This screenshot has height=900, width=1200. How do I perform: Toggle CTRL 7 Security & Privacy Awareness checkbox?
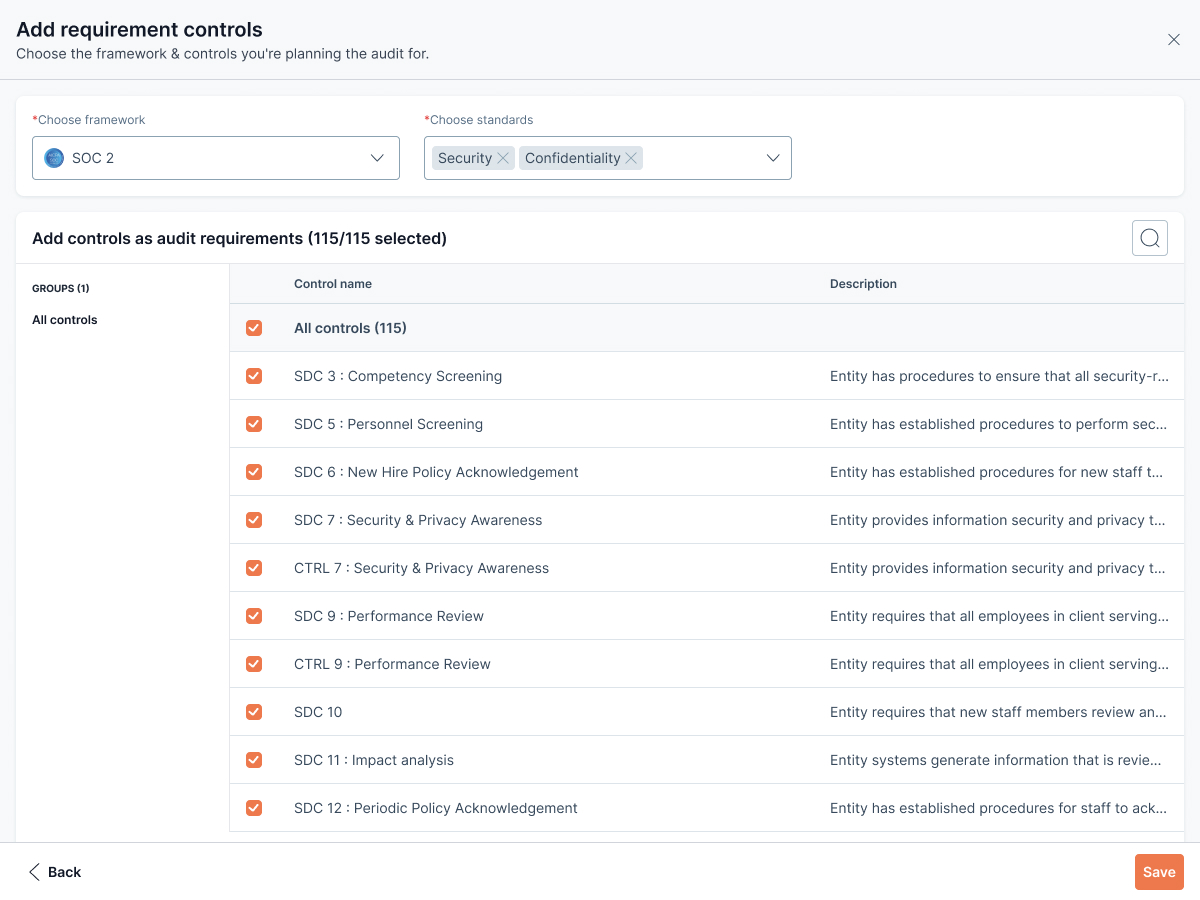click(254, 568)
